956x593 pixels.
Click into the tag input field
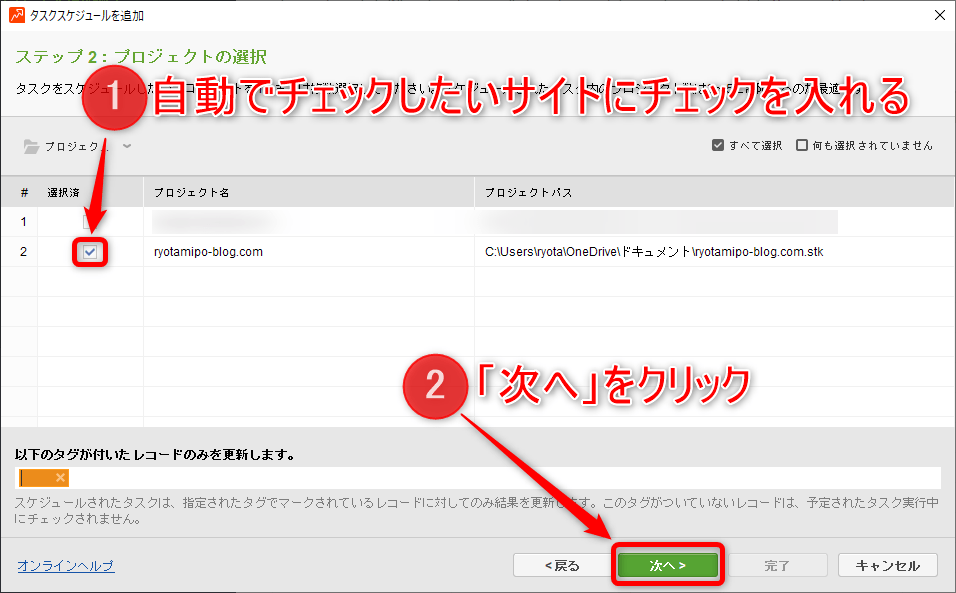500,478
